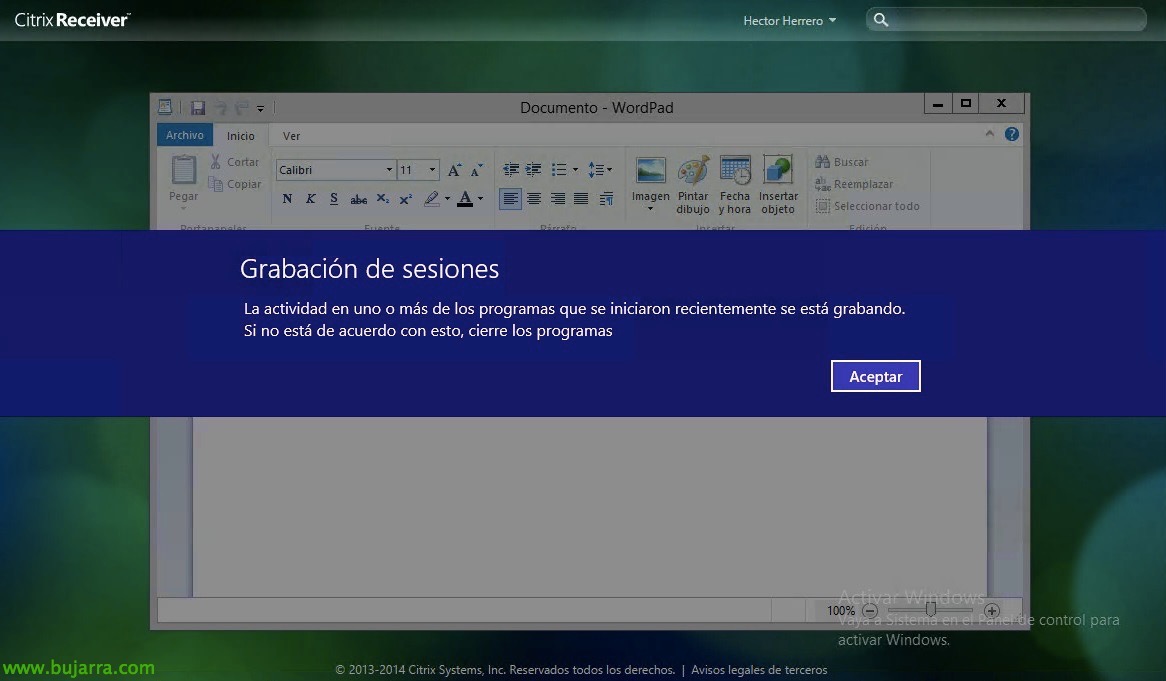Click the justify text icon
The height and width of the screenshot is (681, 1166).
click(x=582, y=199)
